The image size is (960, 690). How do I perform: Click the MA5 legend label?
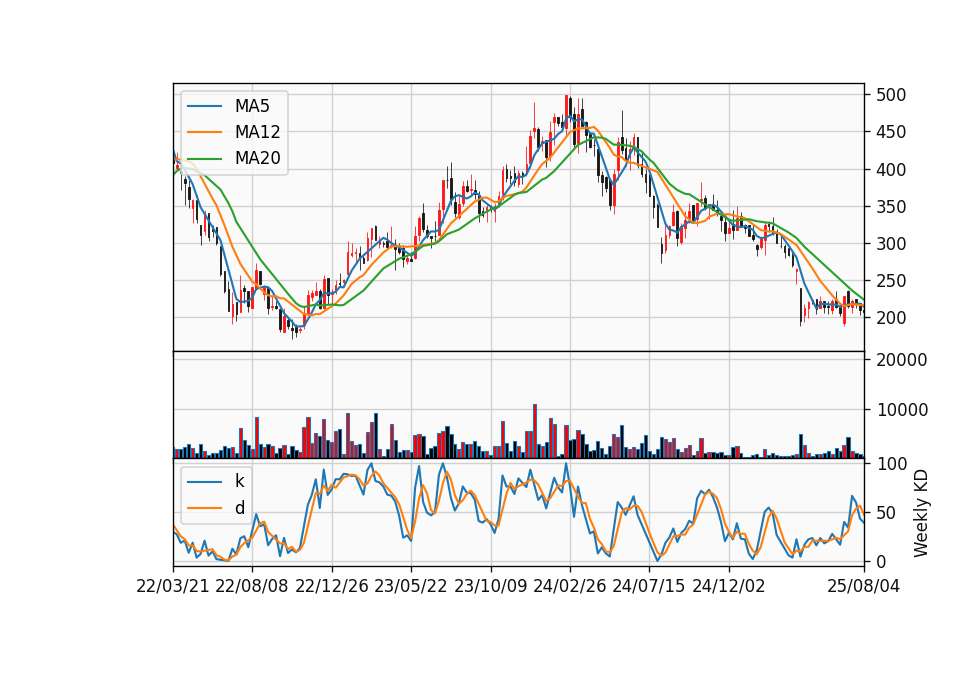(252, 106)
